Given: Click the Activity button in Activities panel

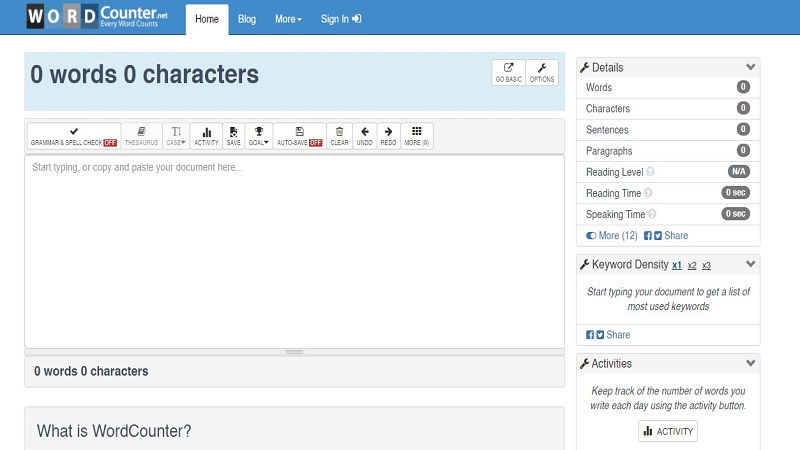Looking at the screenshot, I should tap(667, 431).
